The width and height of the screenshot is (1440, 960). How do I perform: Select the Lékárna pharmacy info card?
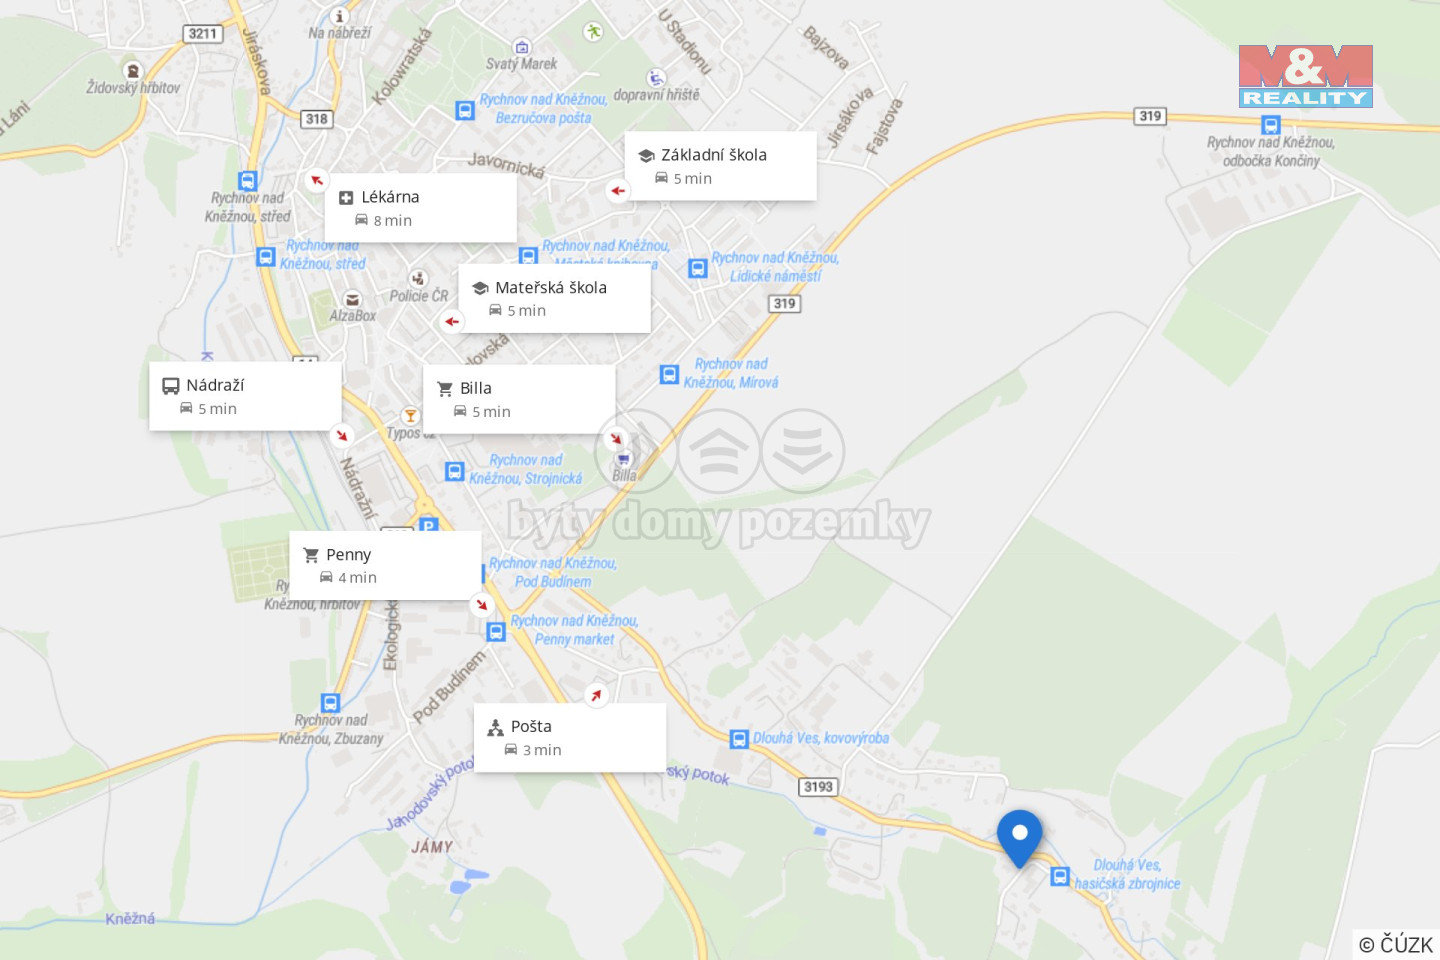click(x=421, y=208)
